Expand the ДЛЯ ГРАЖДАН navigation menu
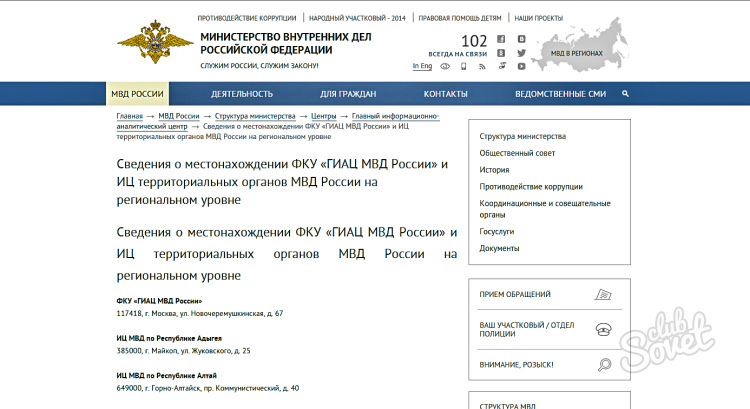The image size is (750, 409). 348,94
